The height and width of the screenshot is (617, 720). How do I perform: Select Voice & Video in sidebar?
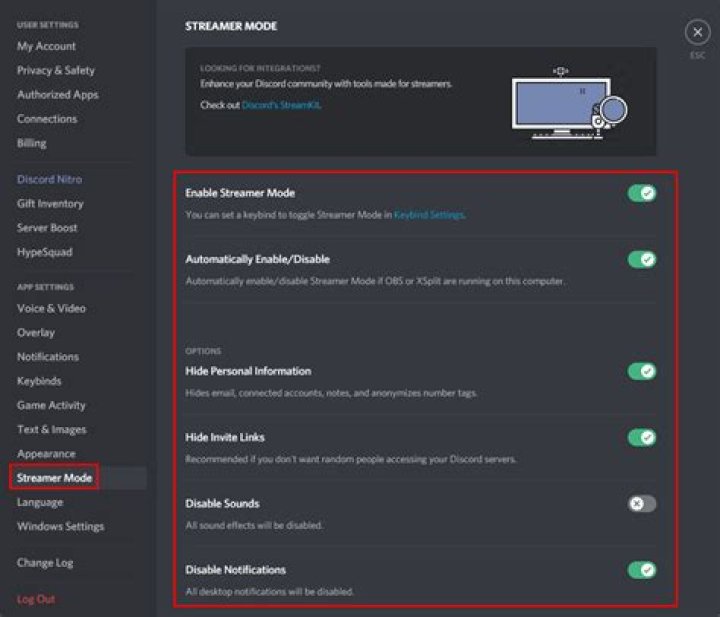pos(51,308)
